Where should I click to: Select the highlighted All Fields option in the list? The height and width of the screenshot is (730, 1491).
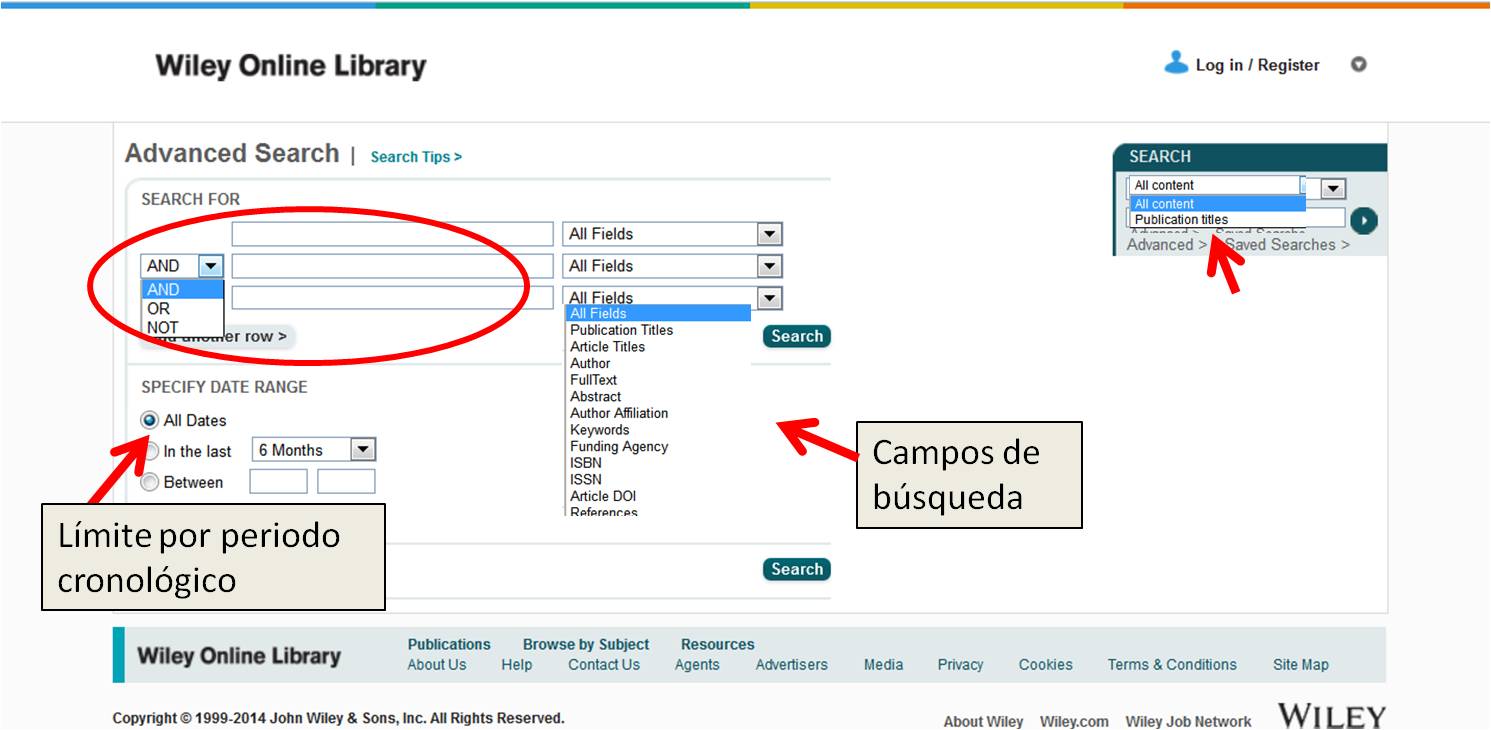tap(658, 314)
